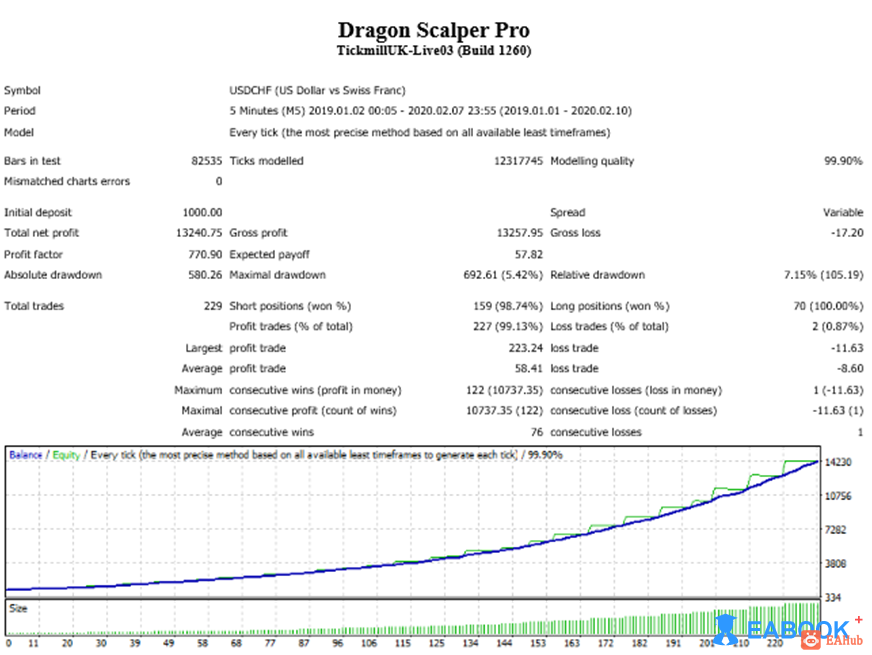Select the Modelling quality value 99.90%
872x655 pixels.
tap(843, 161)
